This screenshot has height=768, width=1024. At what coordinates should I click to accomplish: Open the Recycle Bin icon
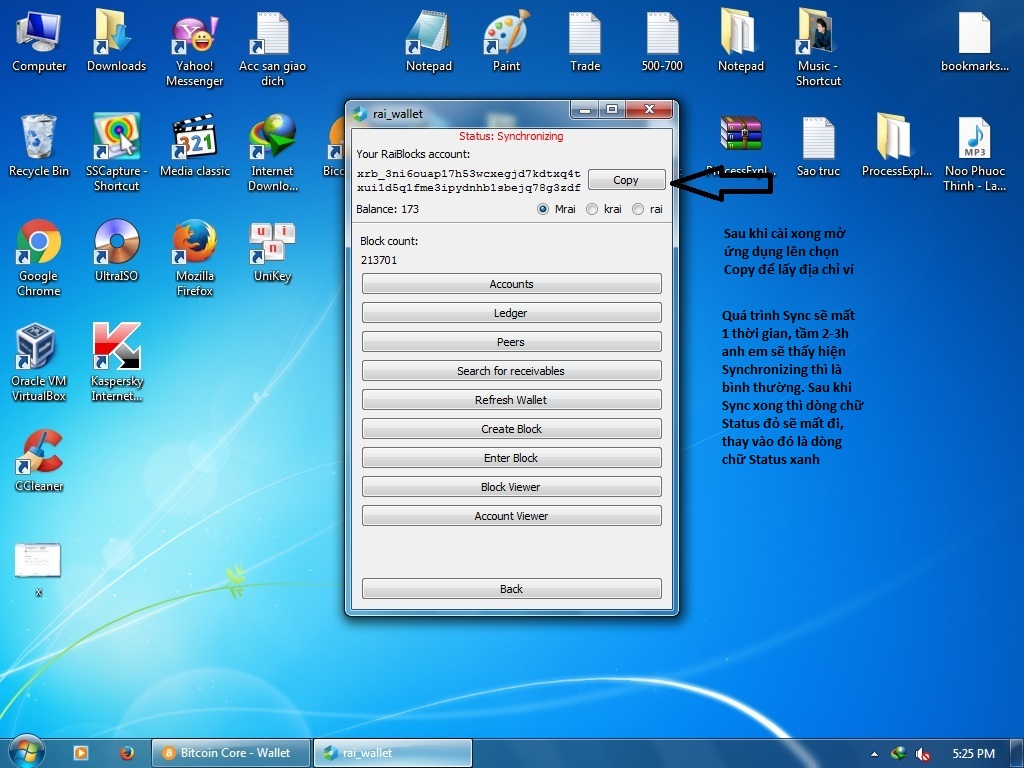click(x=38, y=138)
